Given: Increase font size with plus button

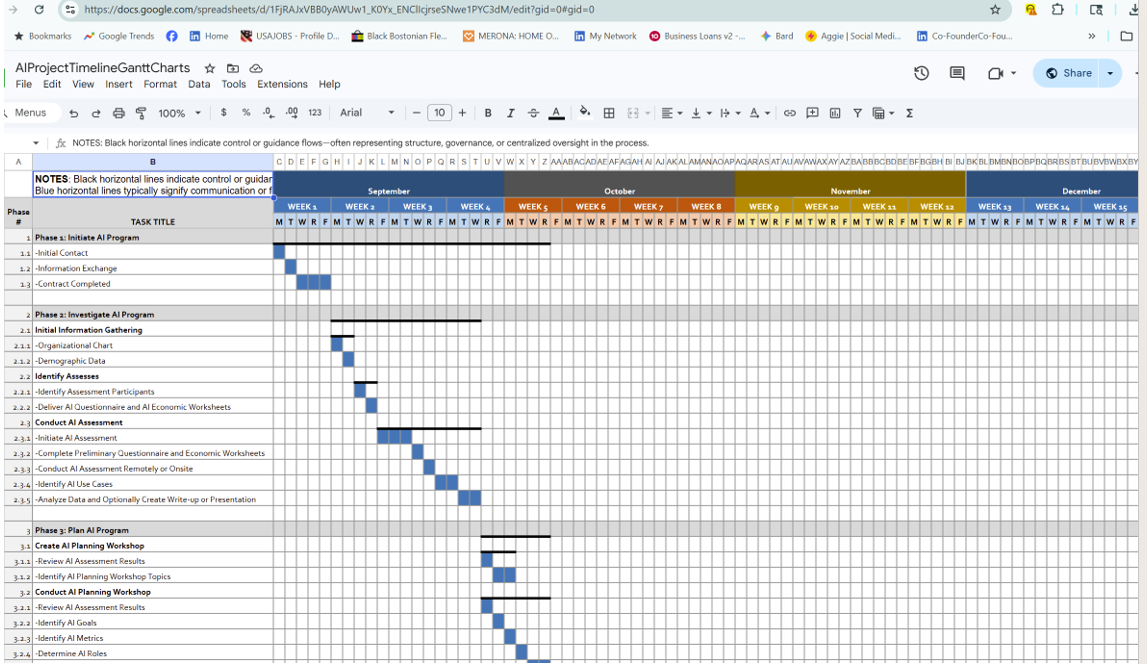Looking at the screenshot, I should (x=462, y=113).
